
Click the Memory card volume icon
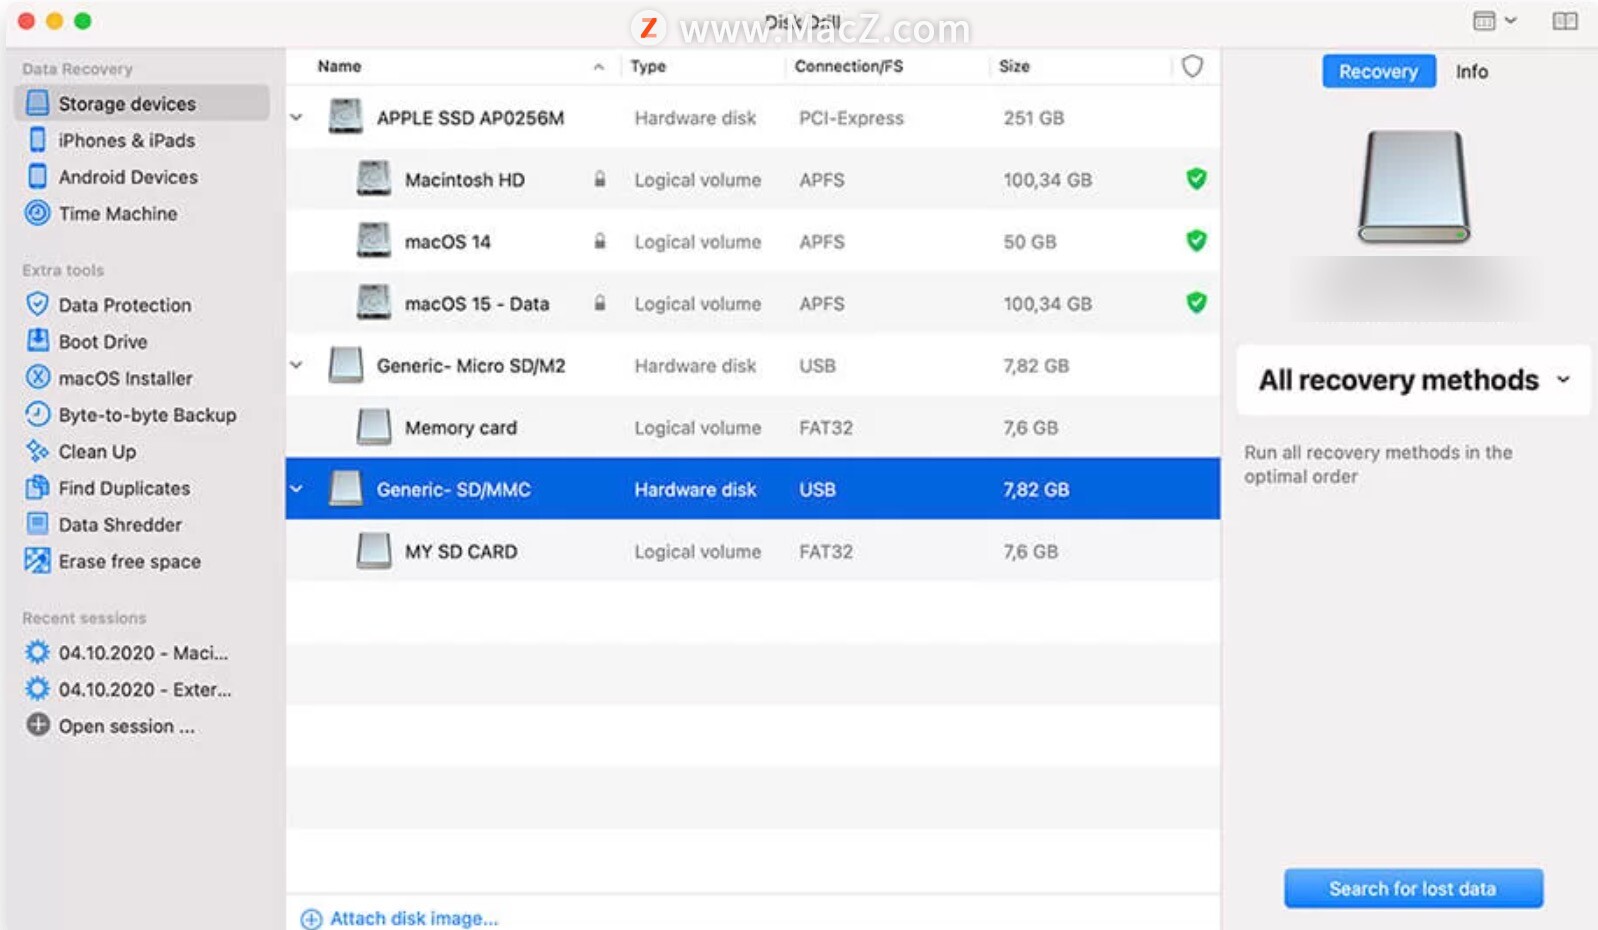coord(374,427)
